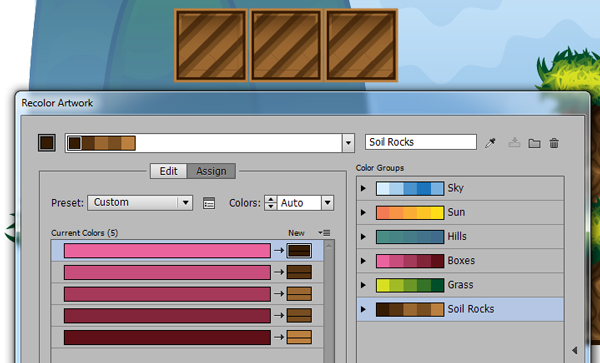Image resolution: width=600 pixels, height=363 pixels.
Task: Open the Preset dropdown set to Custom
Action: click(140, 203)
